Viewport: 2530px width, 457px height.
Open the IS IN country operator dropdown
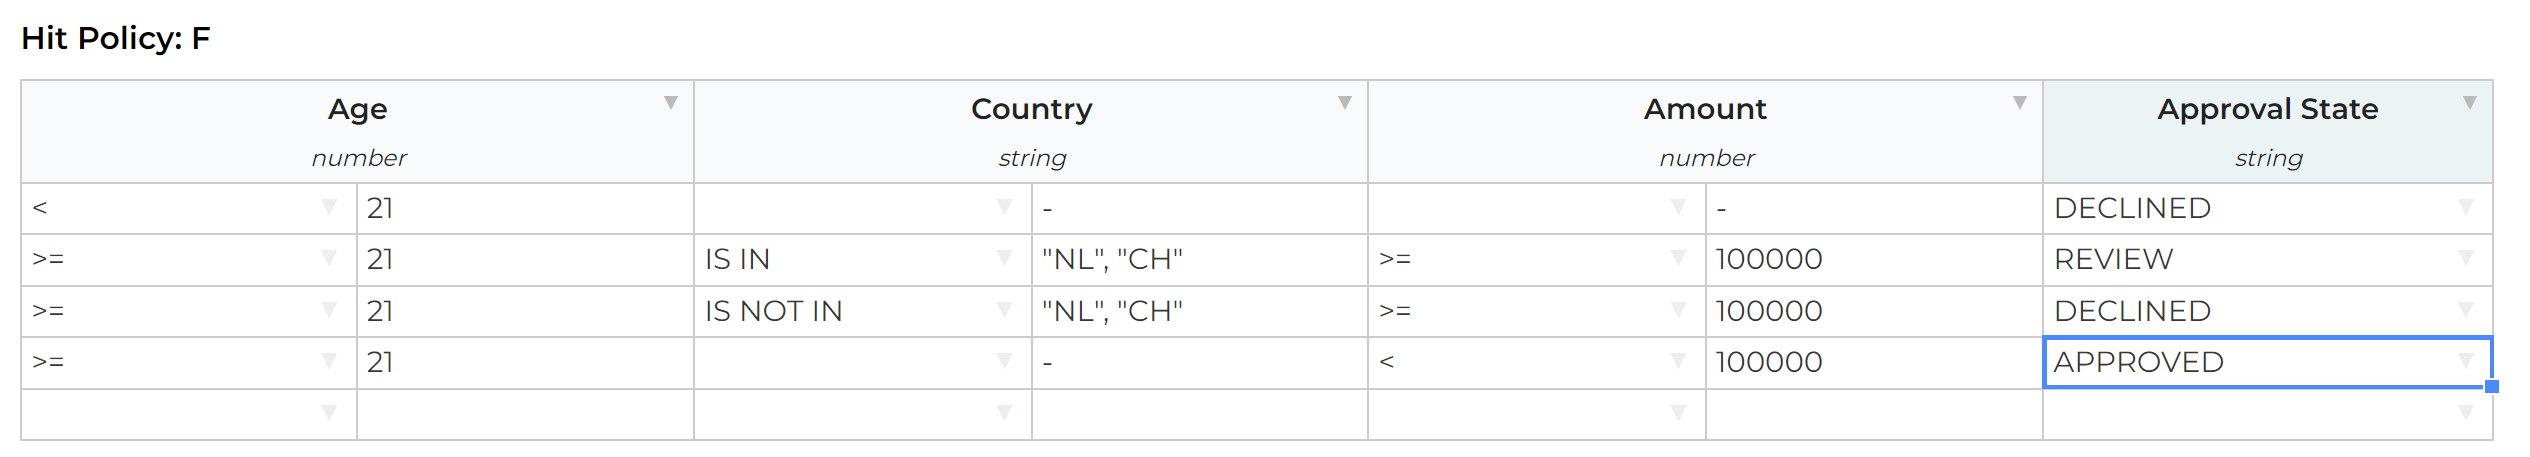(1004, 258)
